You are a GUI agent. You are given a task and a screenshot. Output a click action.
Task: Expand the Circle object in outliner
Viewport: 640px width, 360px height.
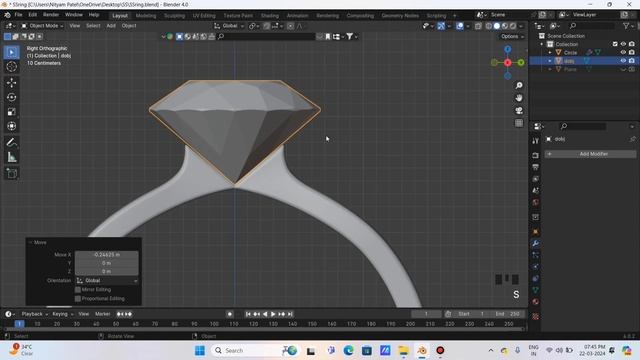point(550,53)
